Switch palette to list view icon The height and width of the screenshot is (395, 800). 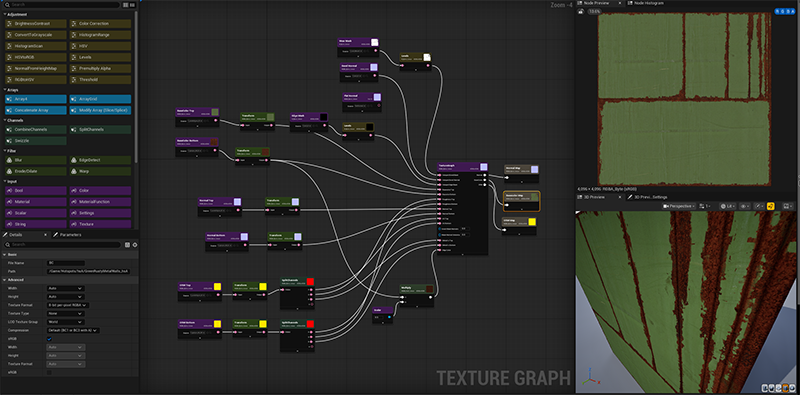tap(133, 5)
